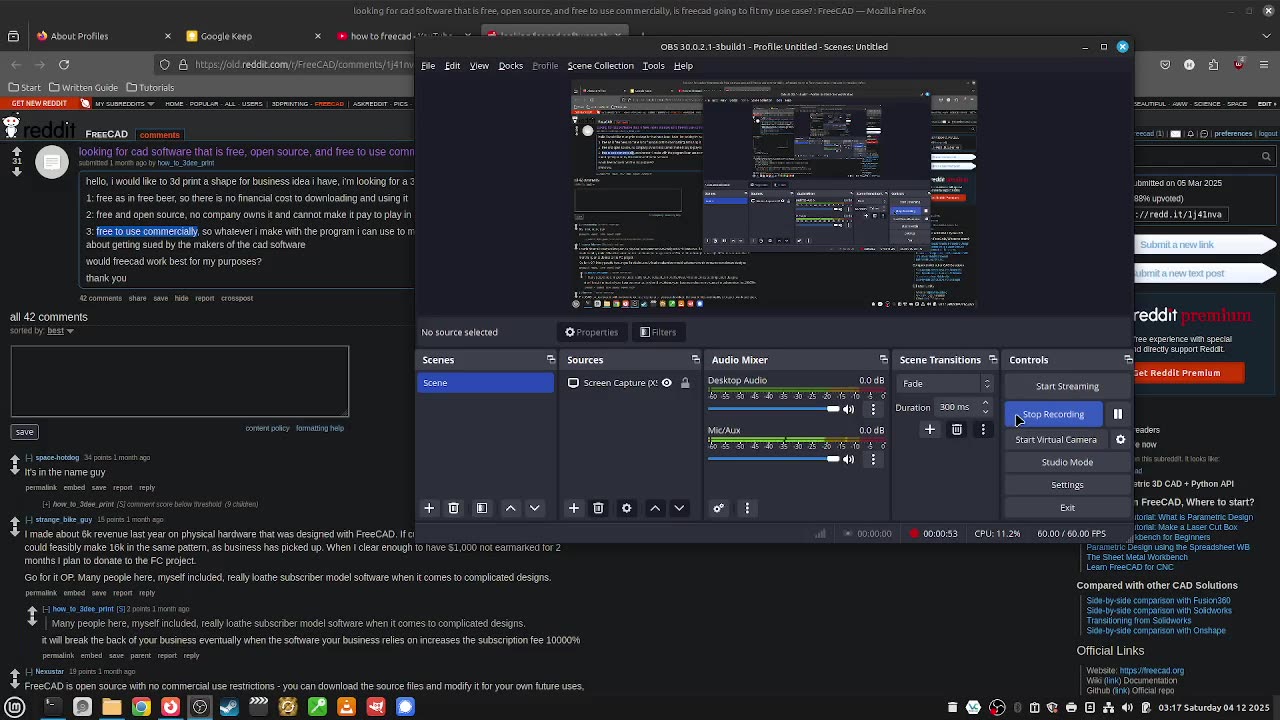Screen dimensions: 1280x720
Task: Switch to About Profiles browser tab
Action: point(100,36)
